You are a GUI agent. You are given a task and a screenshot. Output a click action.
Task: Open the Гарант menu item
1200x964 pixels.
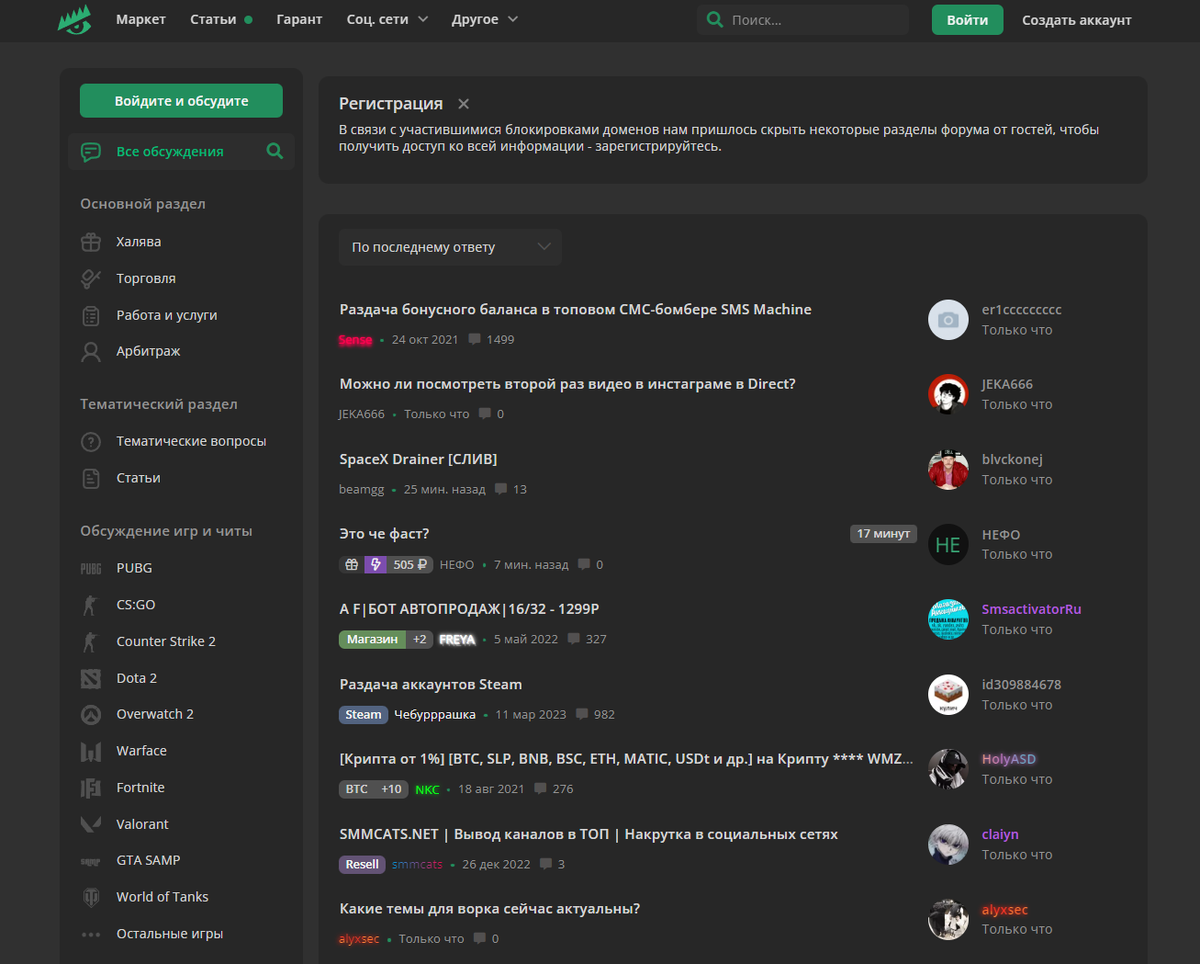pos(299,19)
